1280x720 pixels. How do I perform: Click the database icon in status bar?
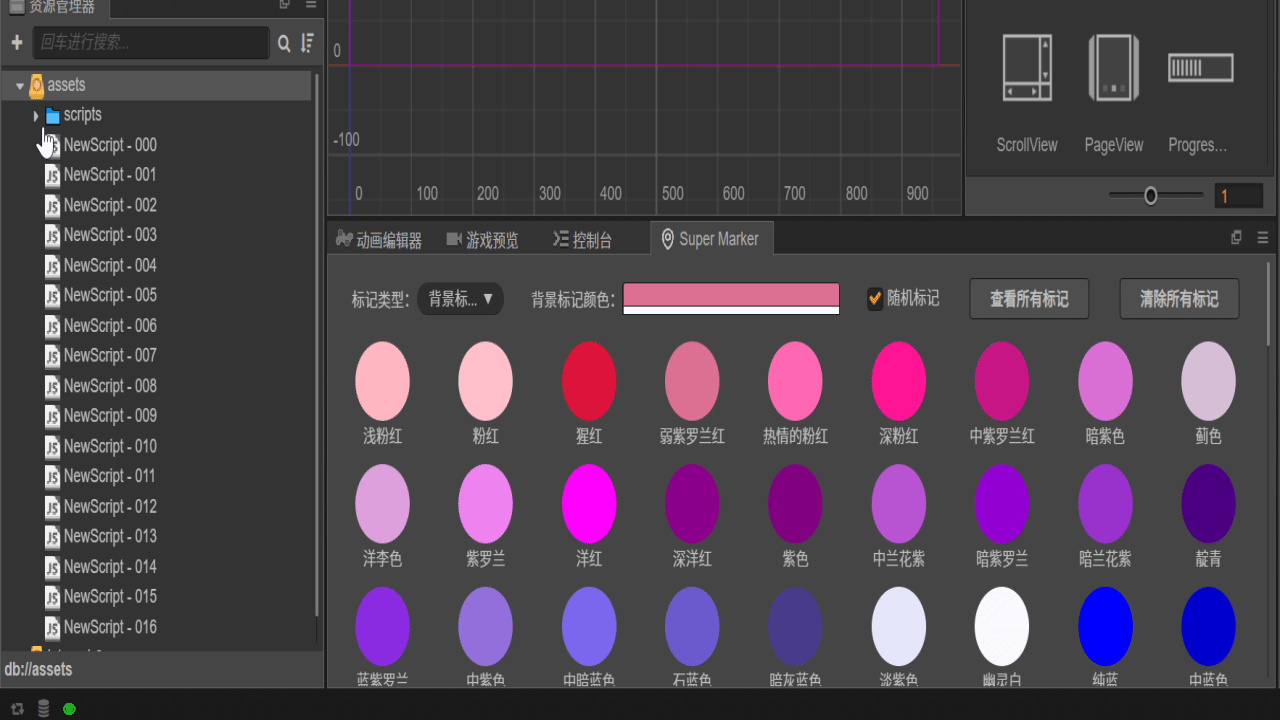pyautogui.click(x=43, y=709)
